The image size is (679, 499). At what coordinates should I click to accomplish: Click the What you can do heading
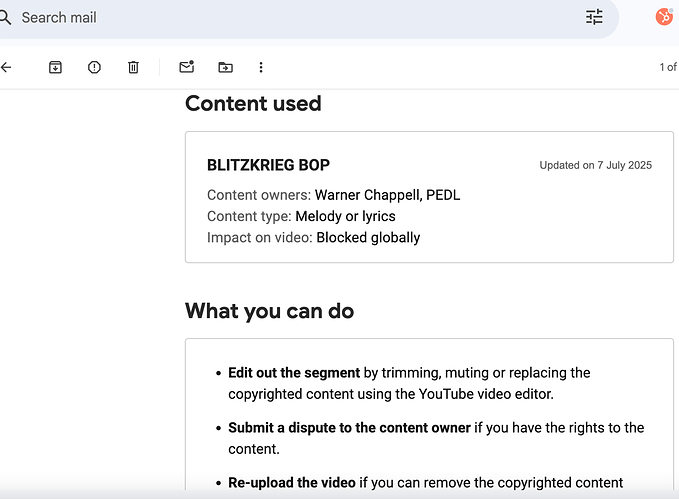coord(269,311)
